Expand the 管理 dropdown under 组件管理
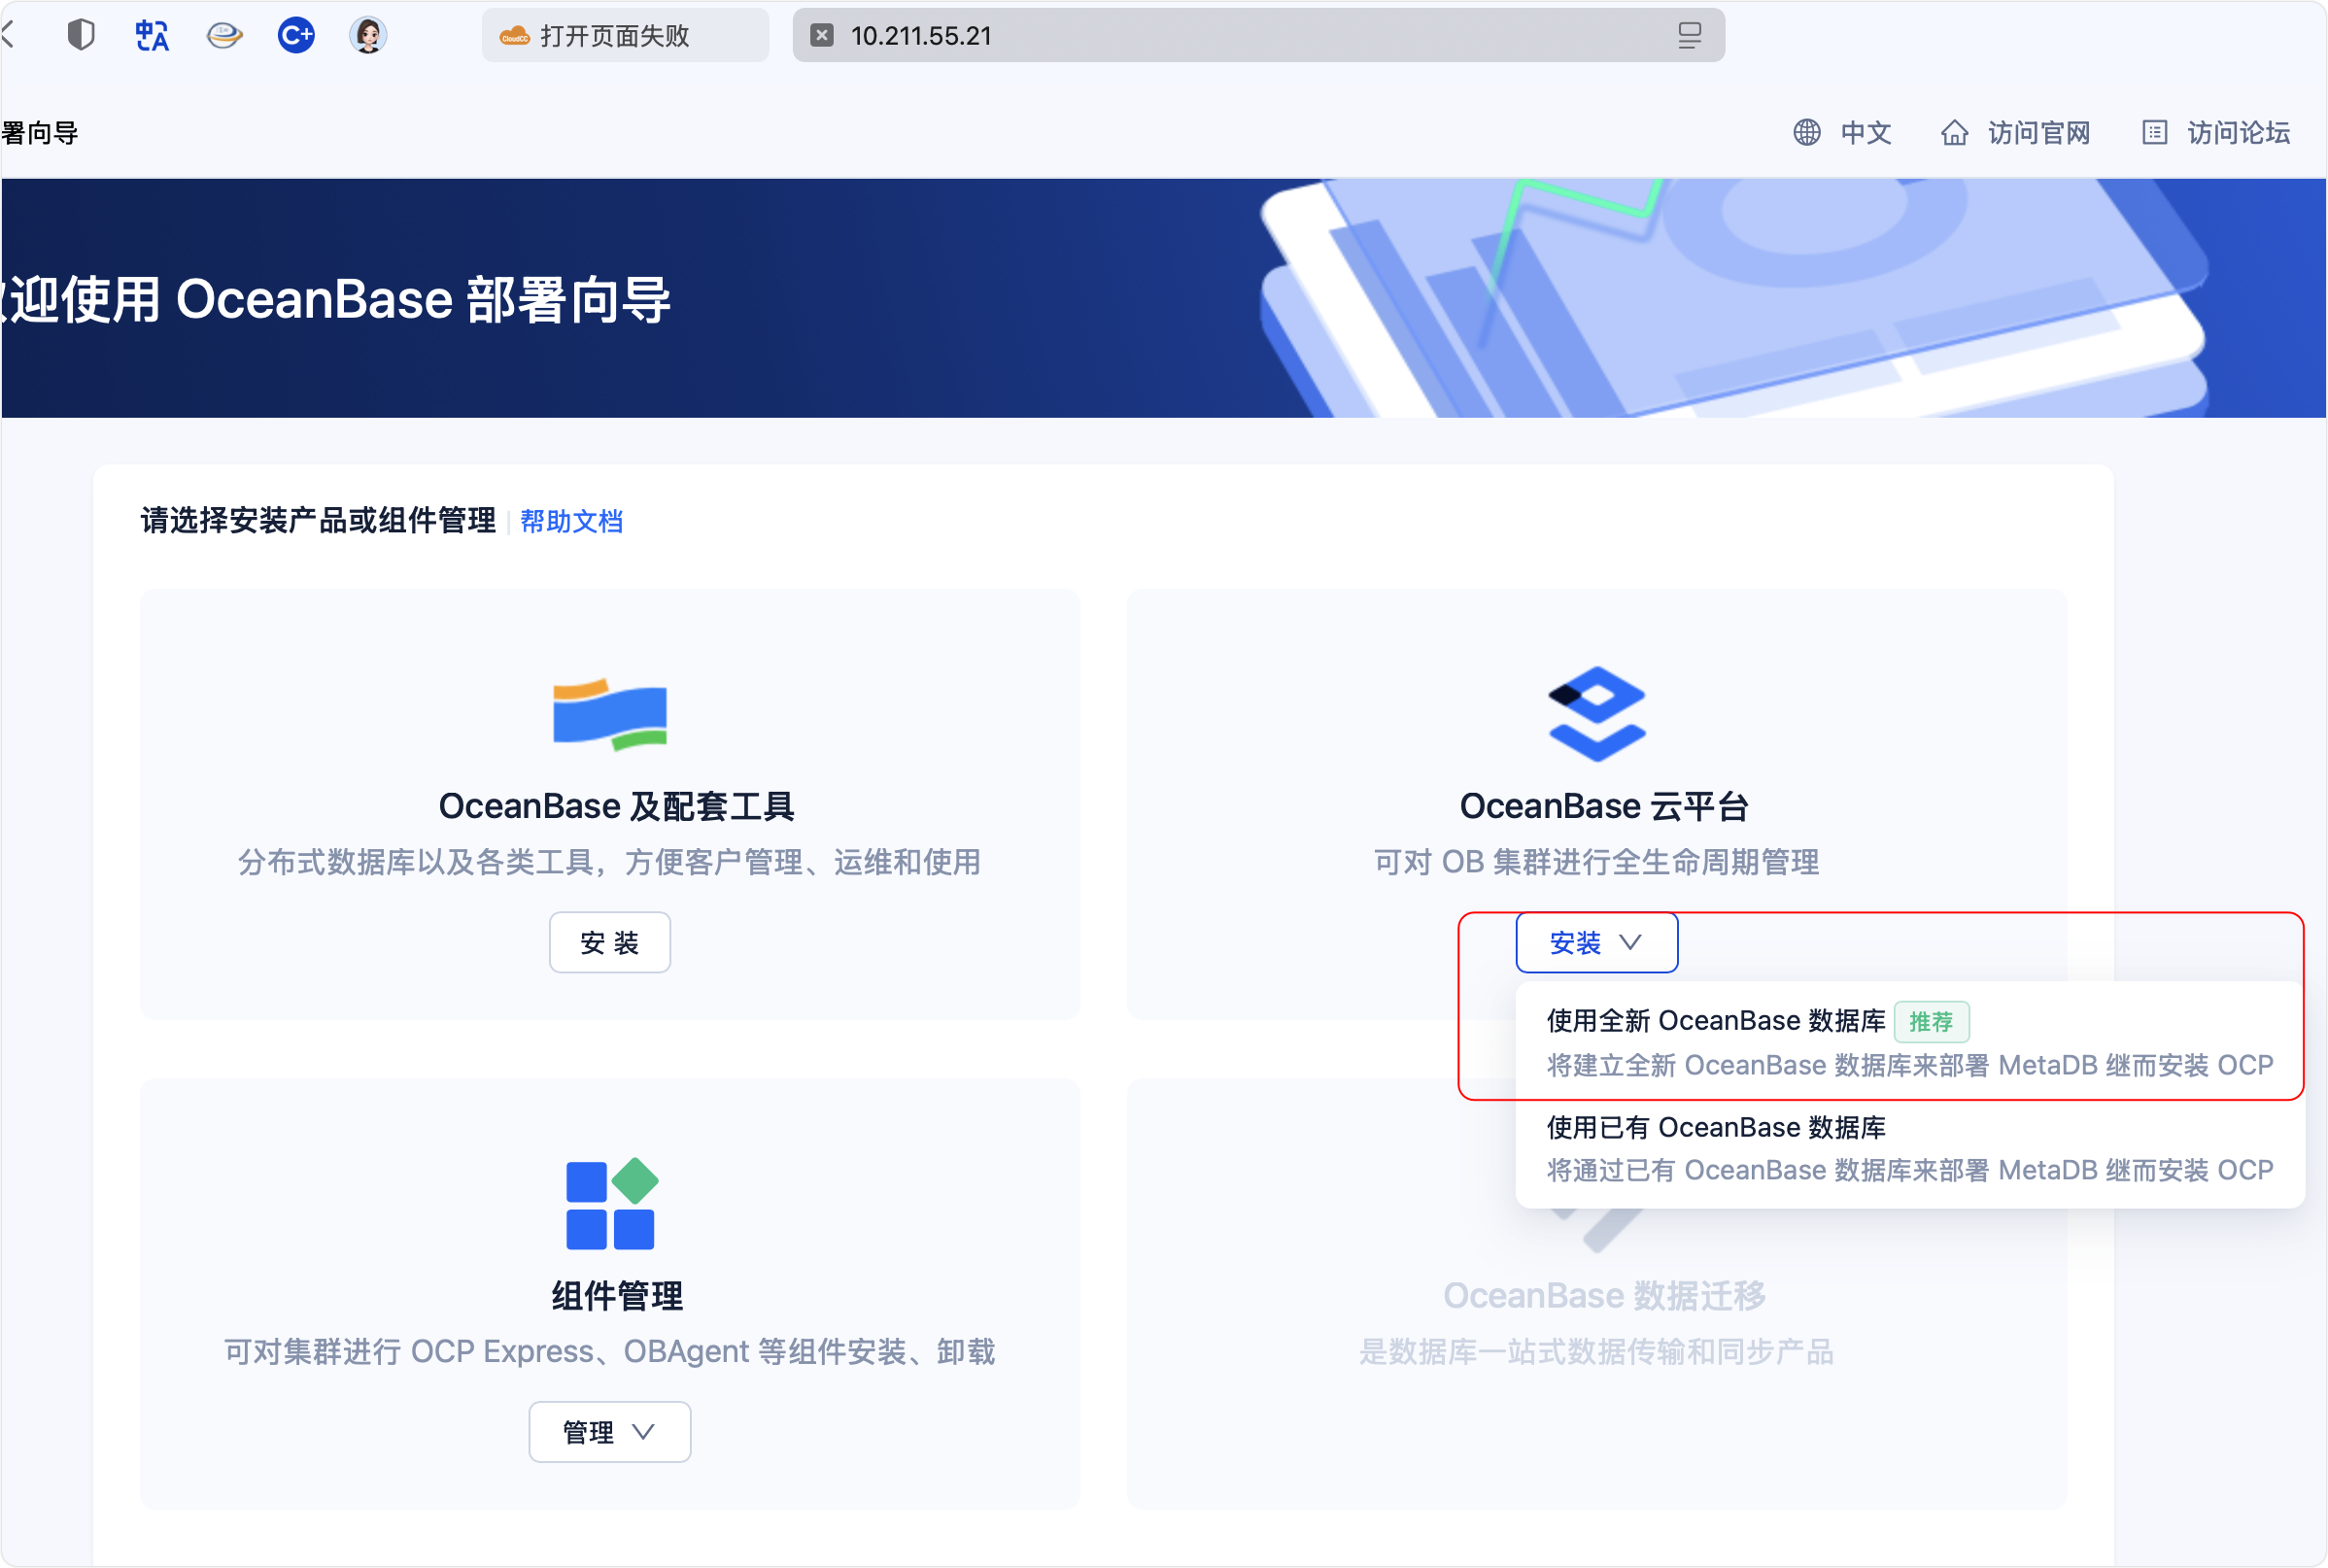The width and height of the screenshot is (2328, 1568). [609, 1432]
